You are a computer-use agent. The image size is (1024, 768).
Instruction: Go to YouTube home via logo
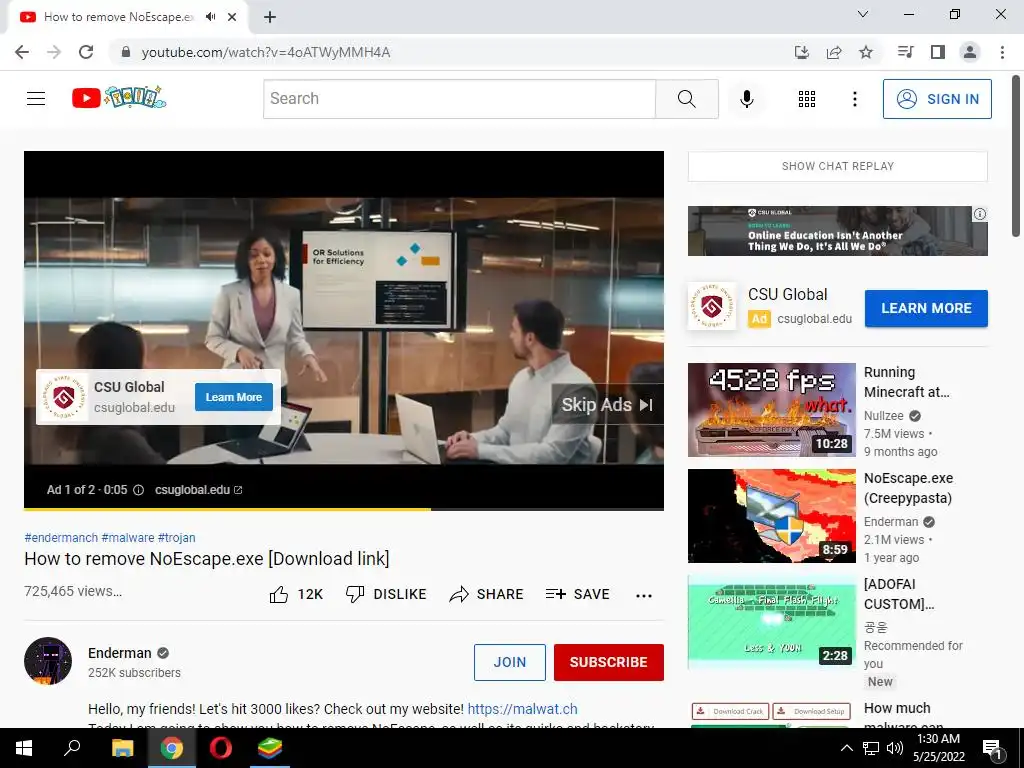[x=119, y=98]
